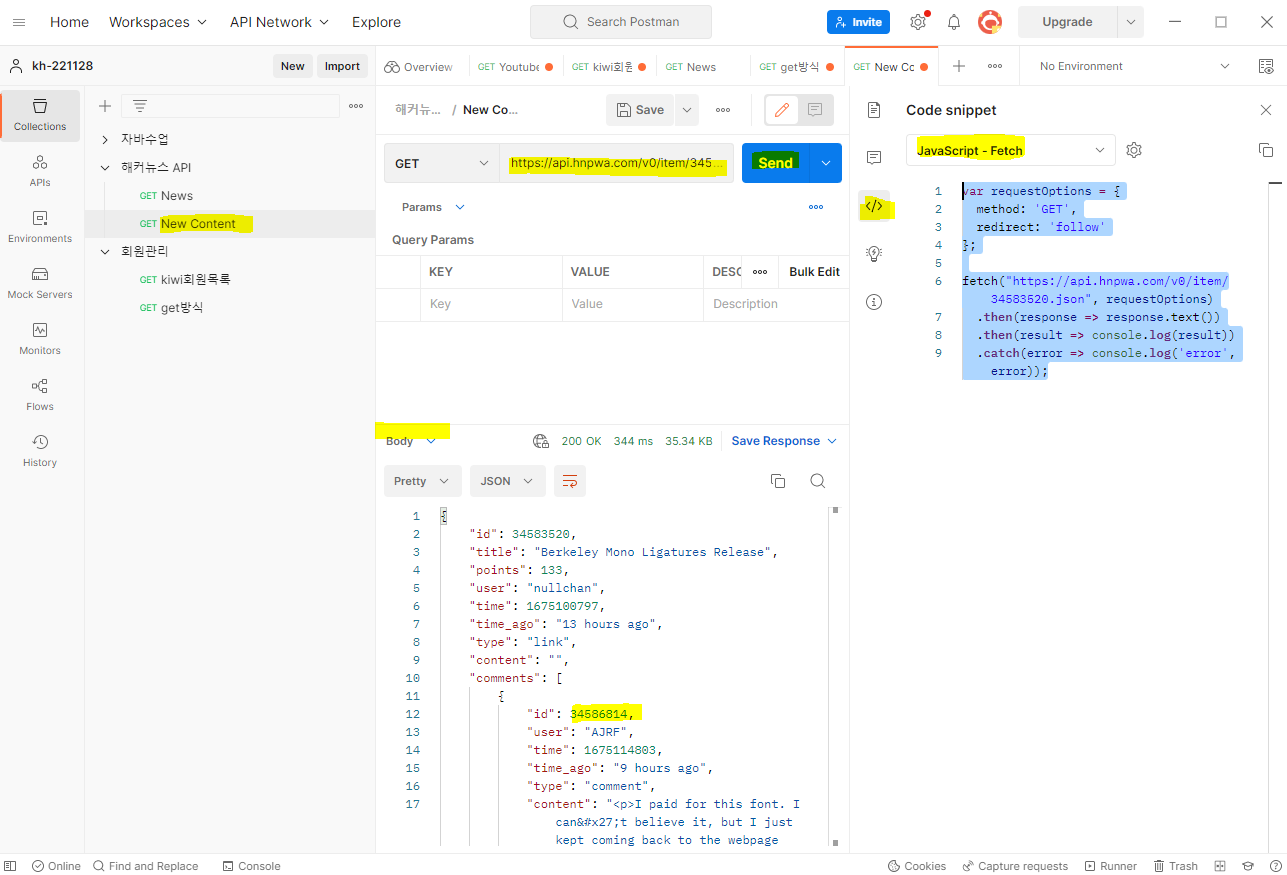Search within the response body
1287x875 pixels.
point(817,481)
